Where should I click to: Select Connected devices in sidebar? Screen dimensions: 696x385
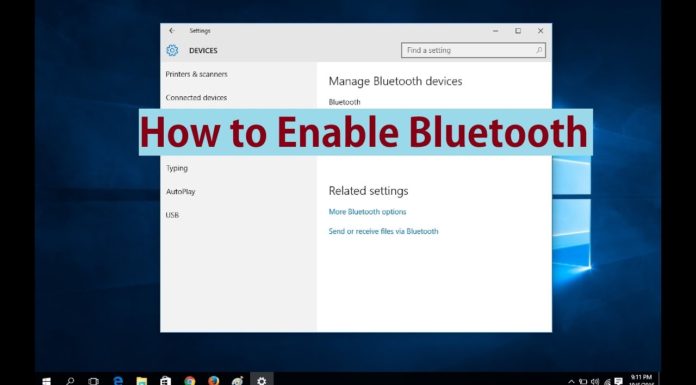coord(196,97)
